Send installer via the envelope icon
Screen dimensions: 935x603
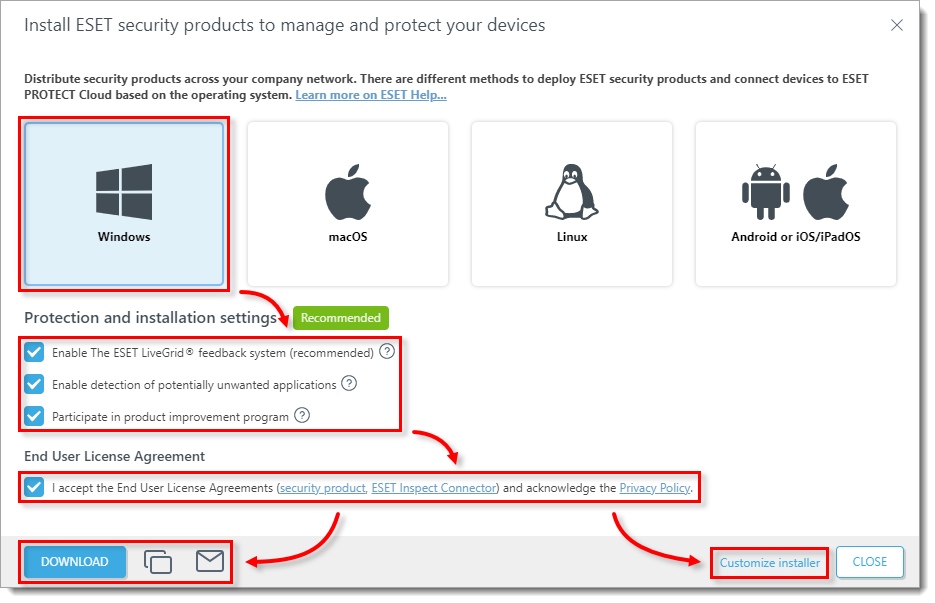[209, 562]
